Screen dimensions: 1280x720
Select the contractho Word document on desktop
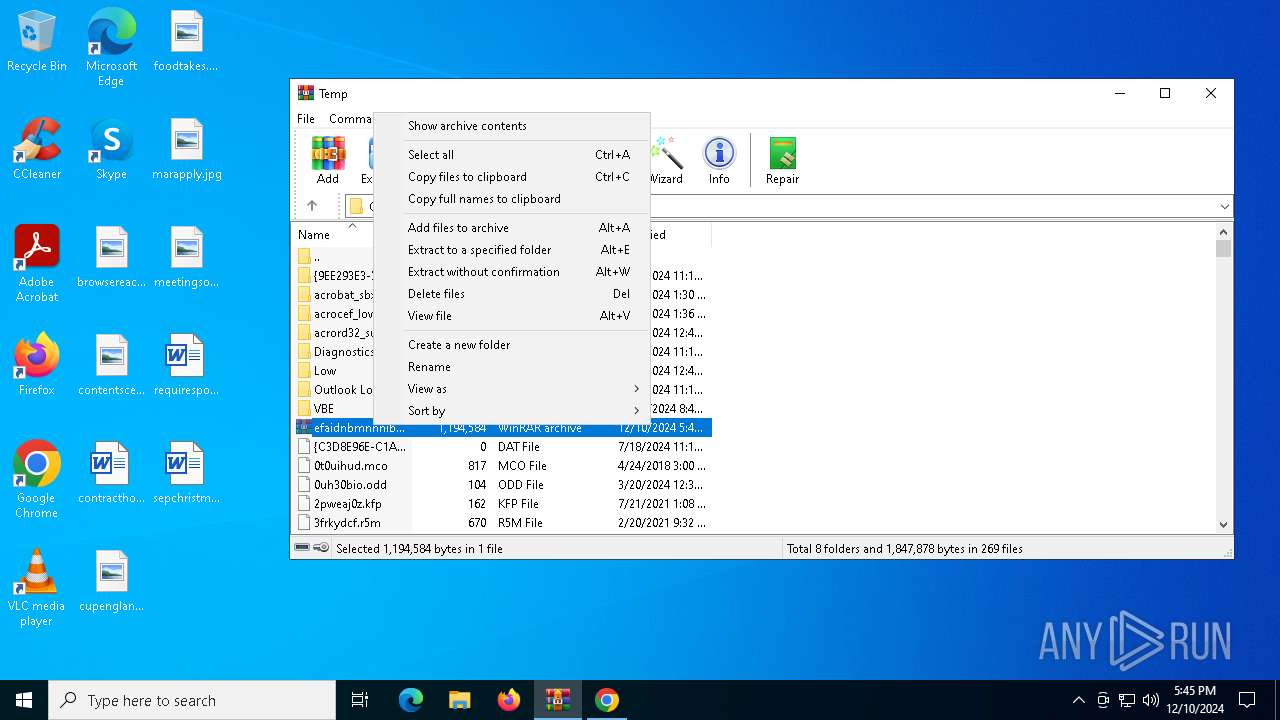(111, 473)
